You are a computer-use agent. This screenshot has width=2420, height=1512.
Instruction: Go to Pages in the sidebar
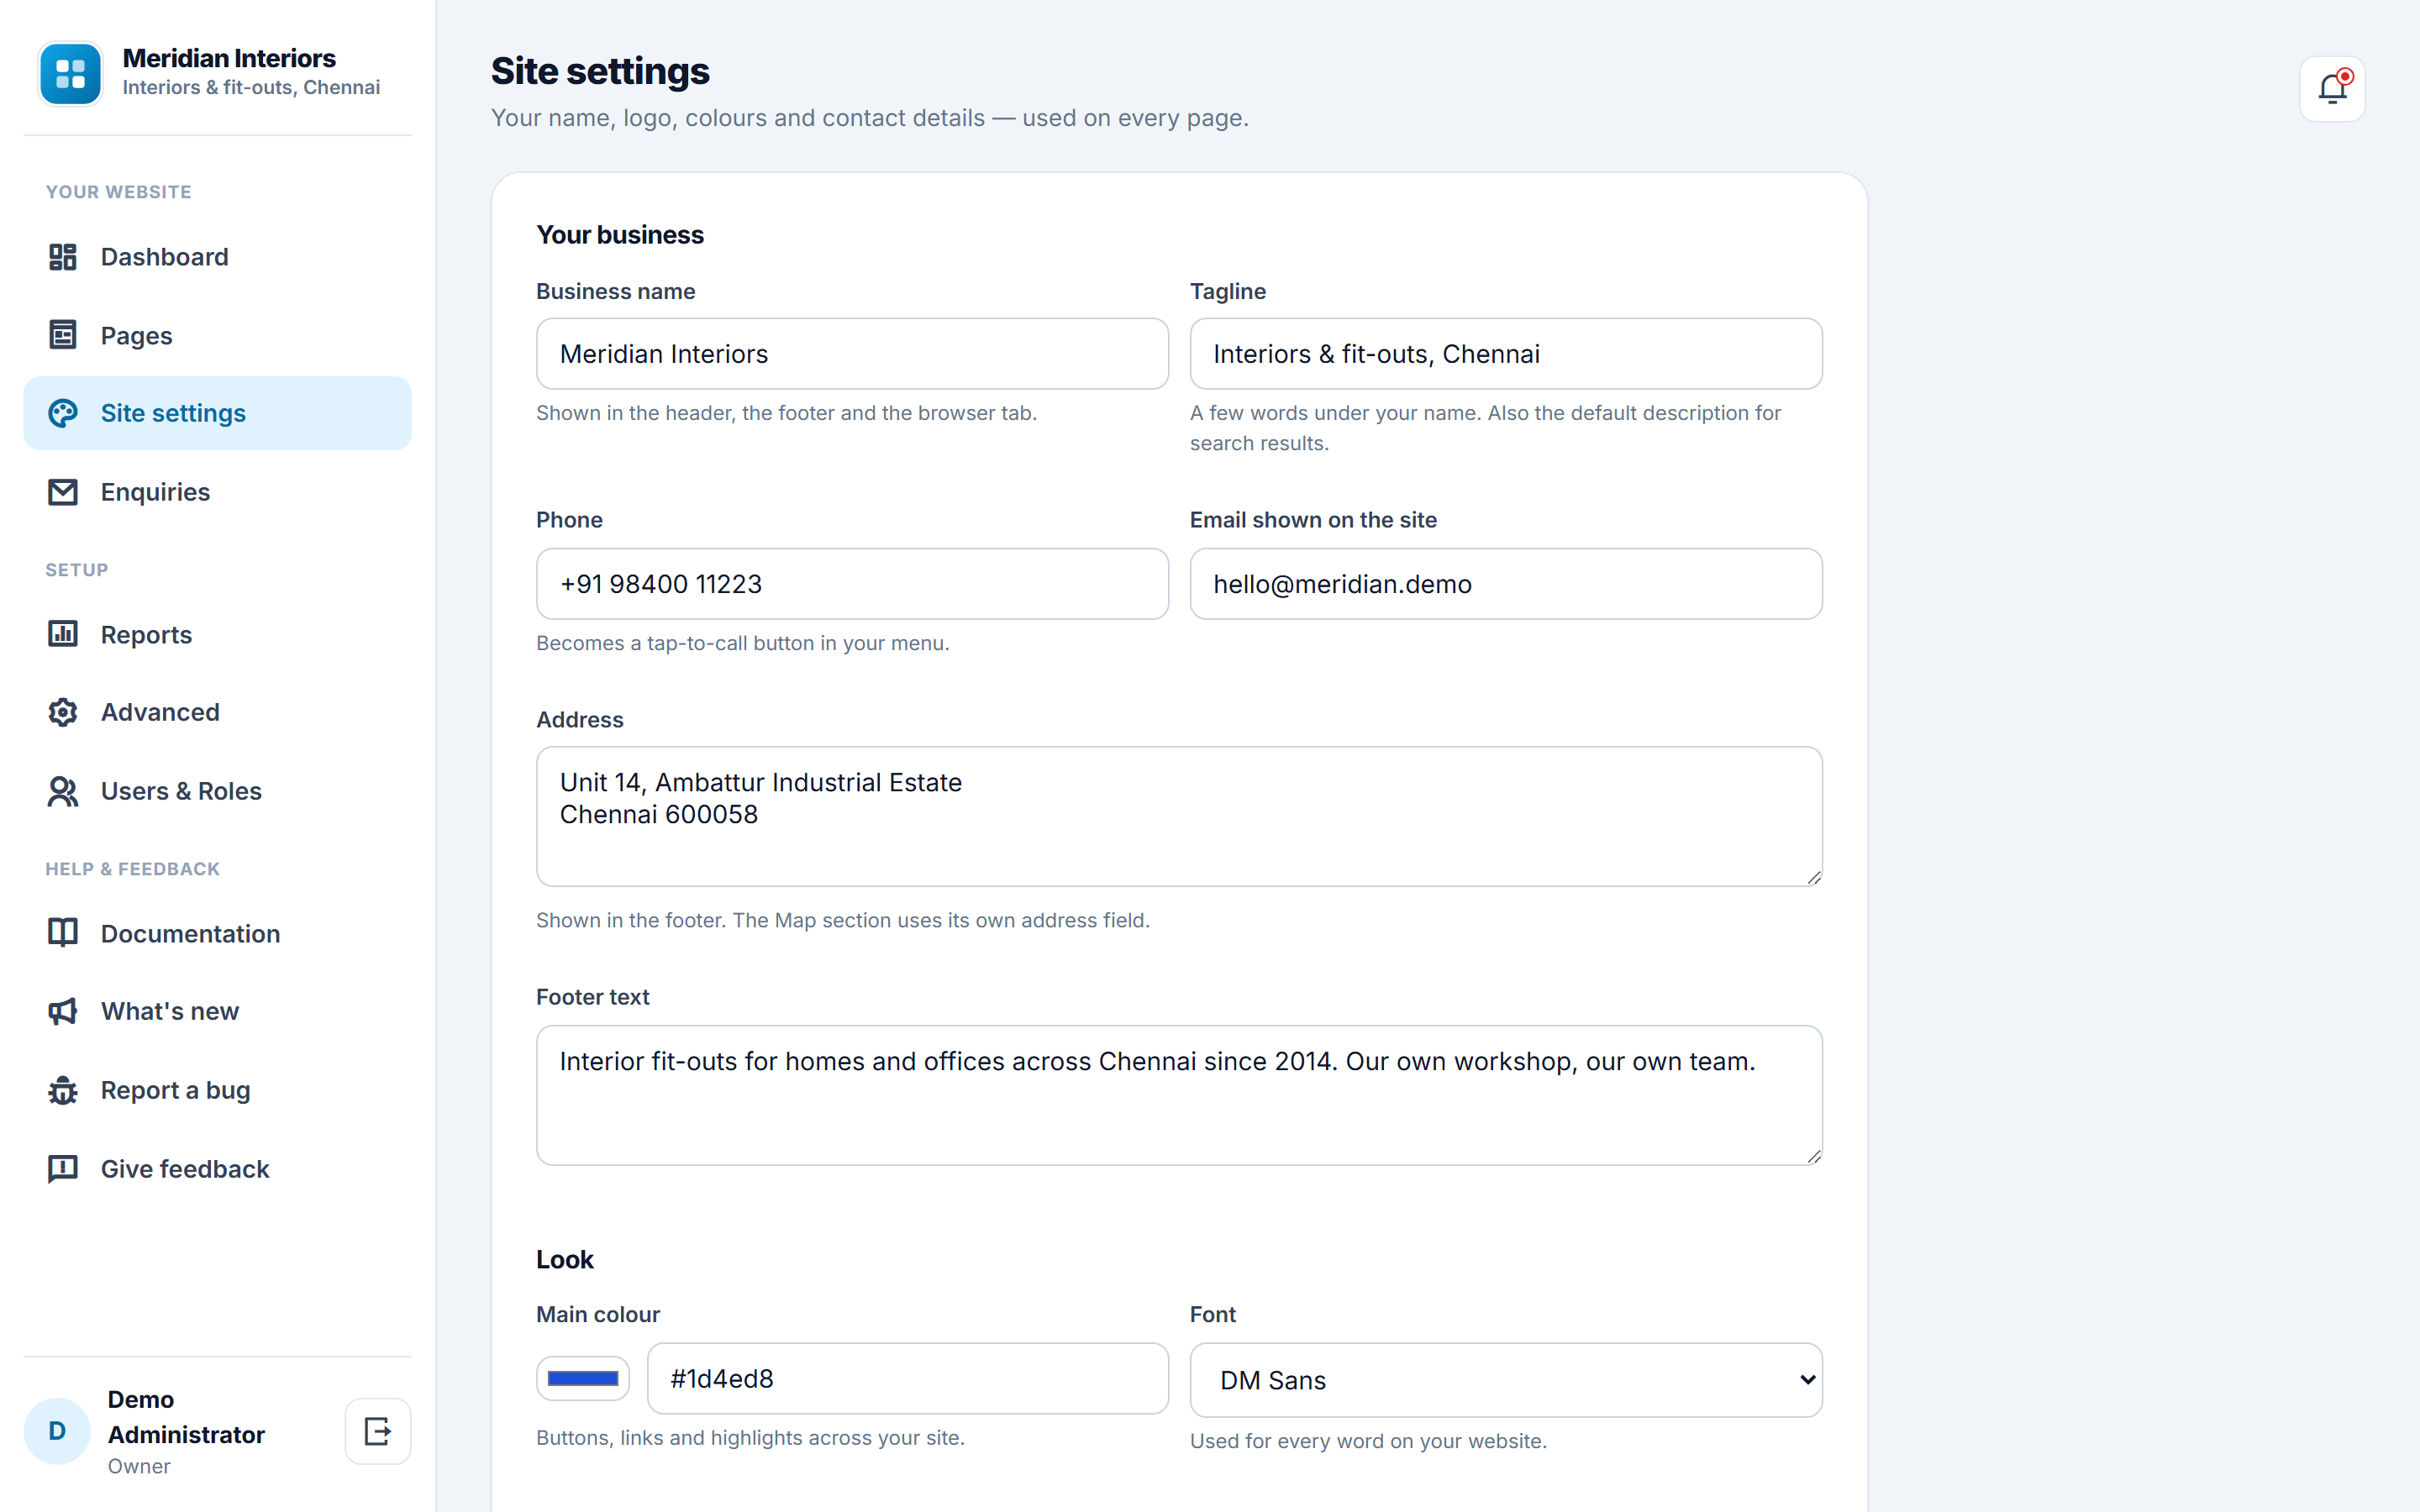pyautogui.click(x=217, y=335)
